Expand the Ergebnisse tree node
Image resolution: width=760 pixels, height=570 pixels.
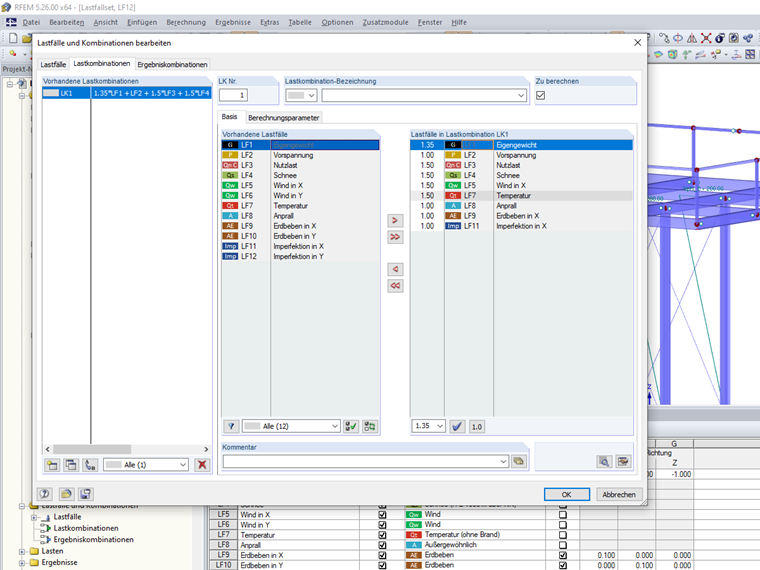tap(22, 563)
